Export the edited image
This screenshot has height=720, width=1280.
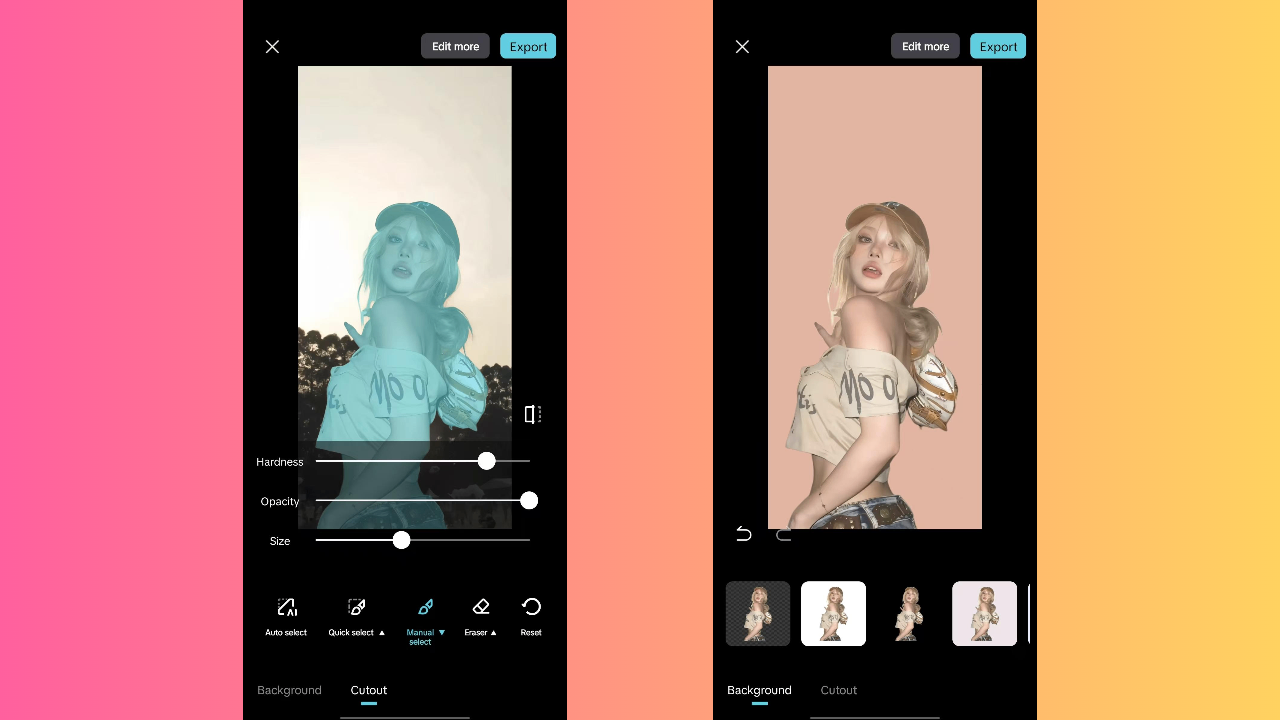click(527, 46)
